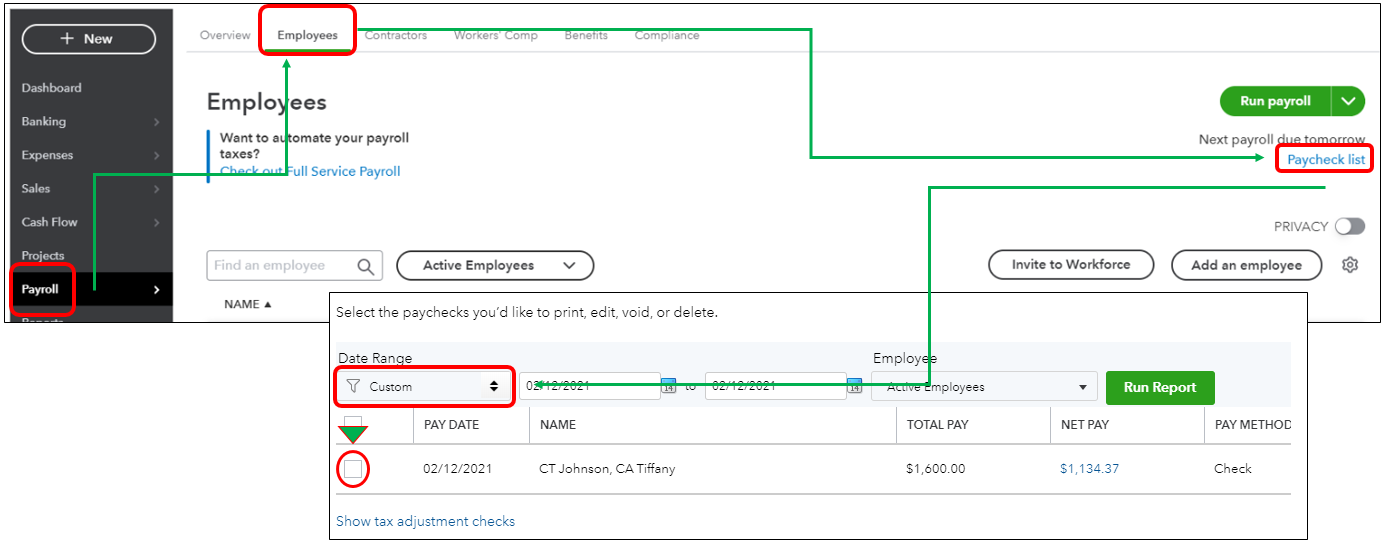Expand the Run payroll dropdown arrow
1388x548 pixels.
point(1348,101)
